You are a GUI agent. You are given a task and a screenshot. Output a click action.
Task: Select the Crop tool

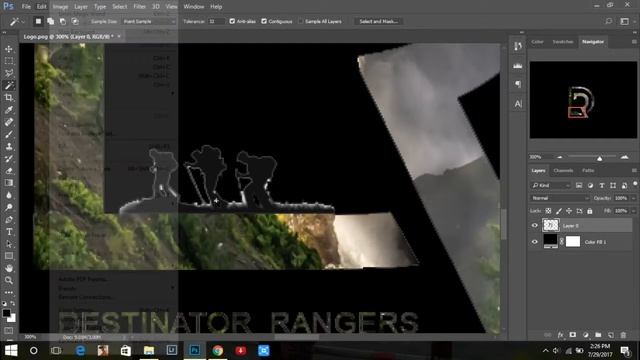point(9,98)
